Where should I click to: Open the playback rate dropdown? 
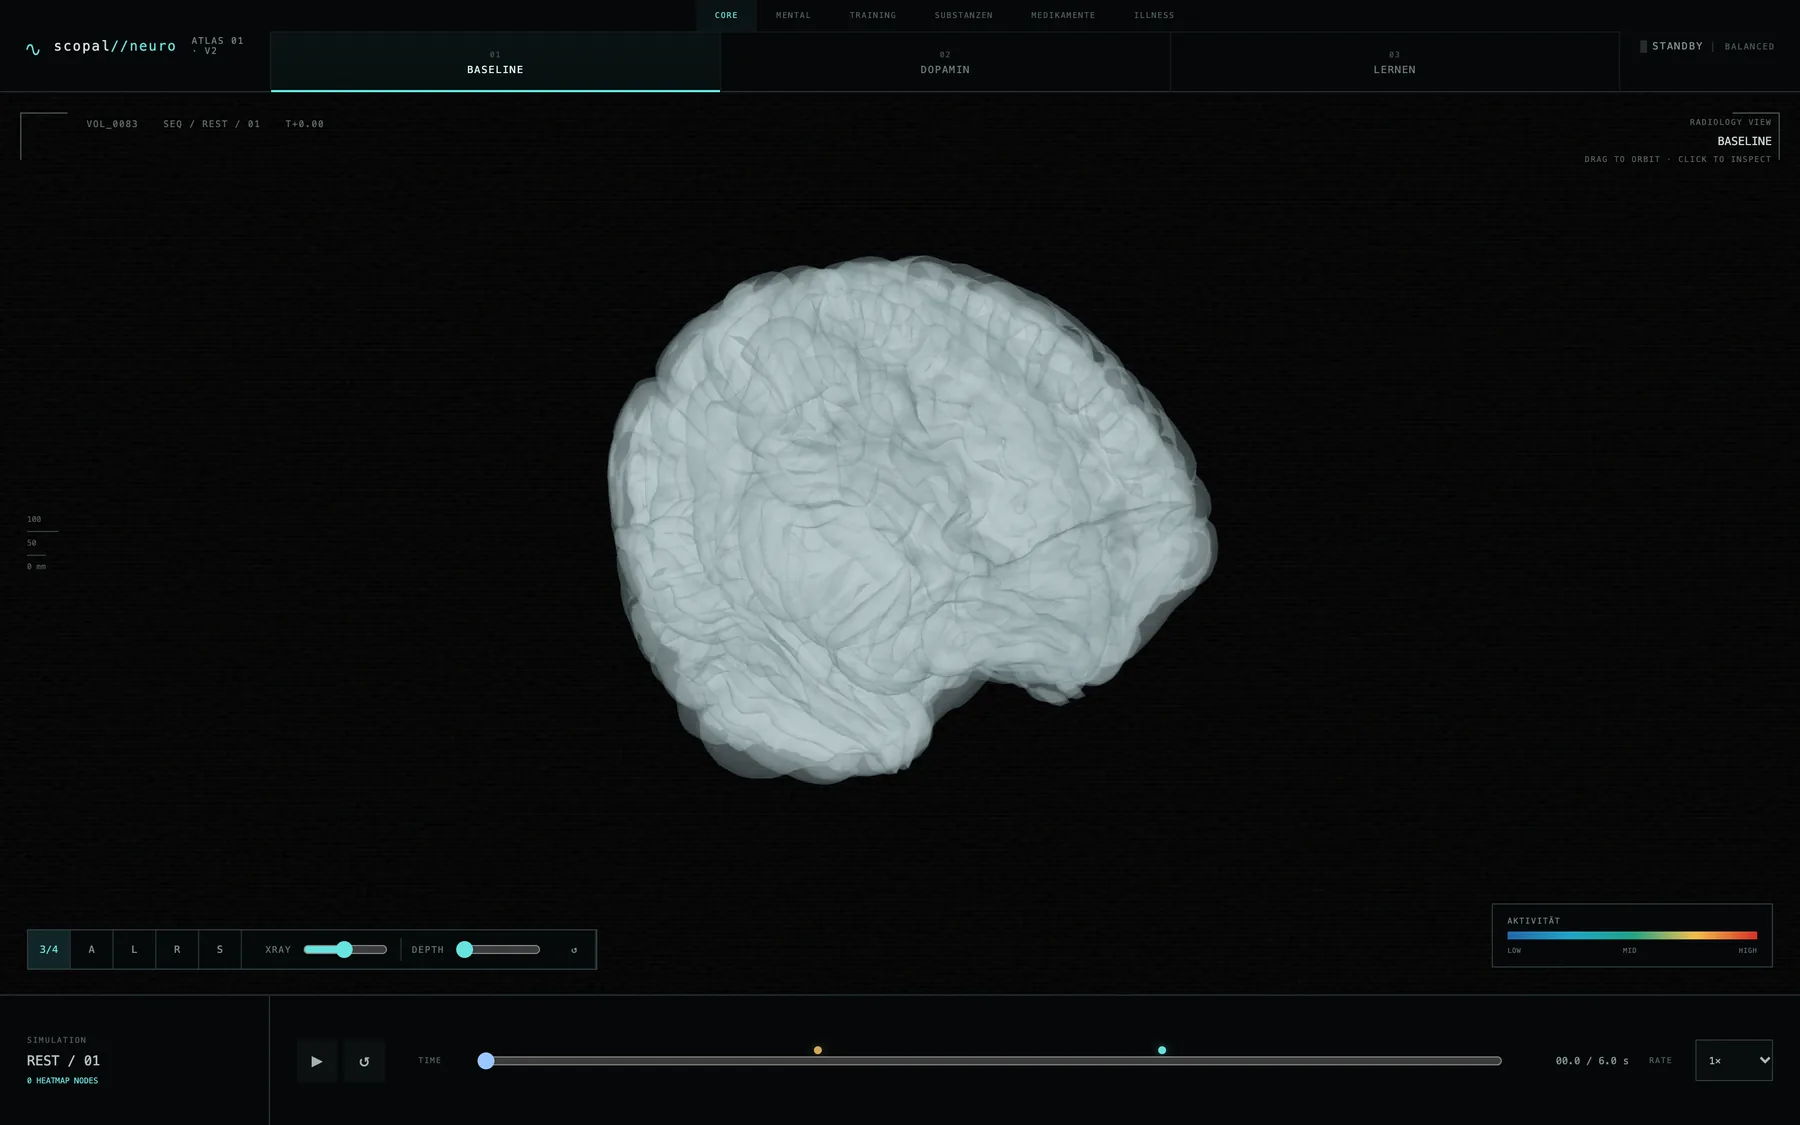pyautogui.click(x=1734, y=1060)
